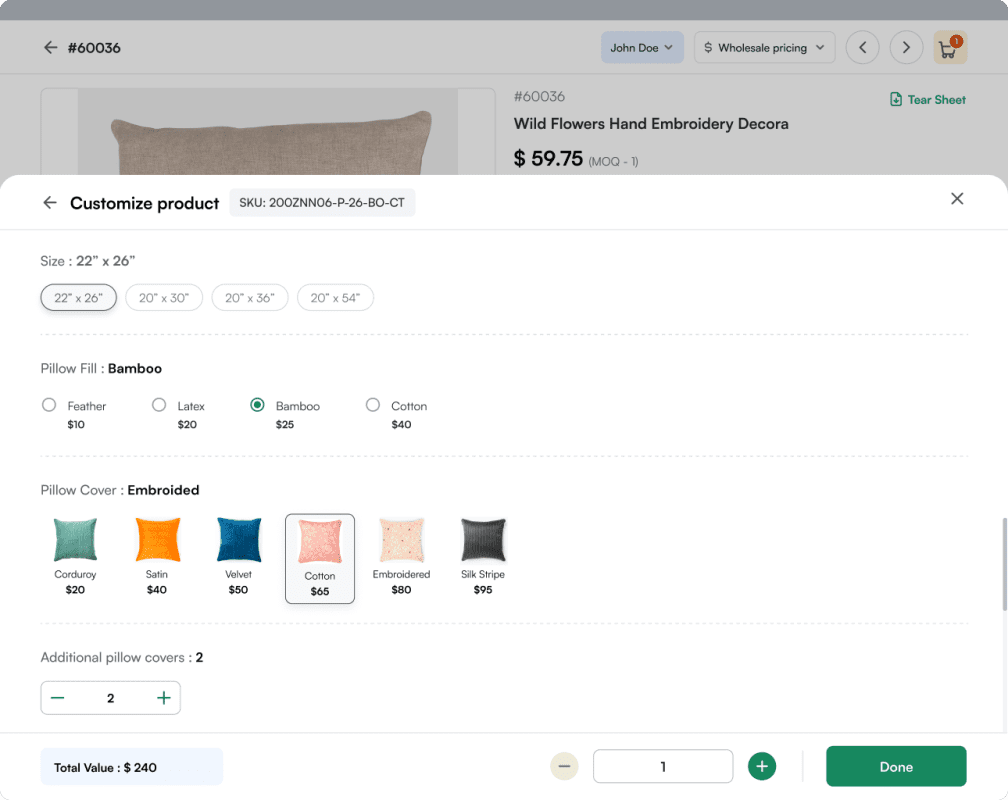Click the Tear Sheet download icon
1008x800 pixels.
pos(897,99)
